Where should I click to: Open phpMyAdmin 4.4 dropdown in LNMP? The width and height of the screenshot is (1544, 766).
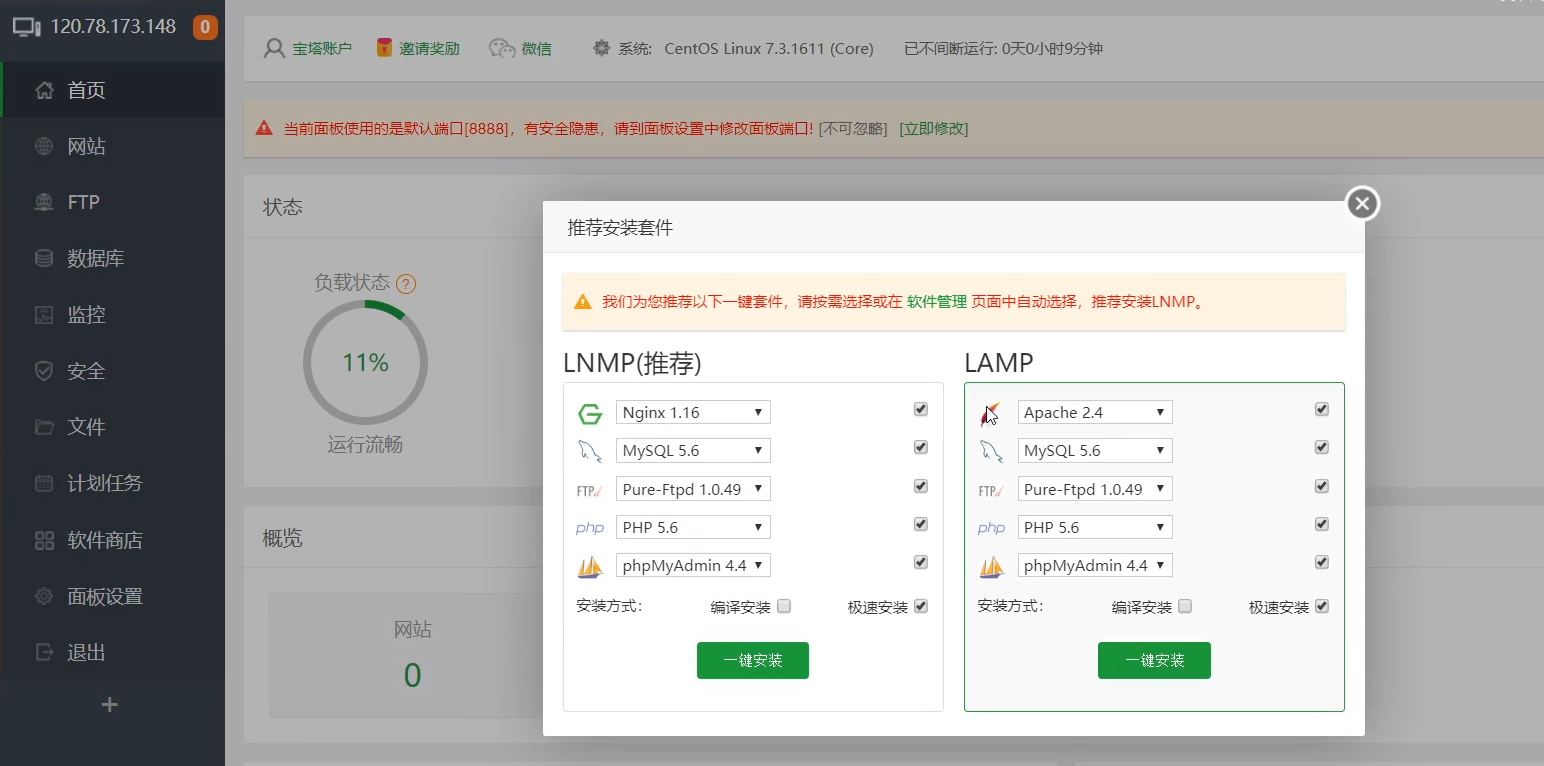click(693, 565)
